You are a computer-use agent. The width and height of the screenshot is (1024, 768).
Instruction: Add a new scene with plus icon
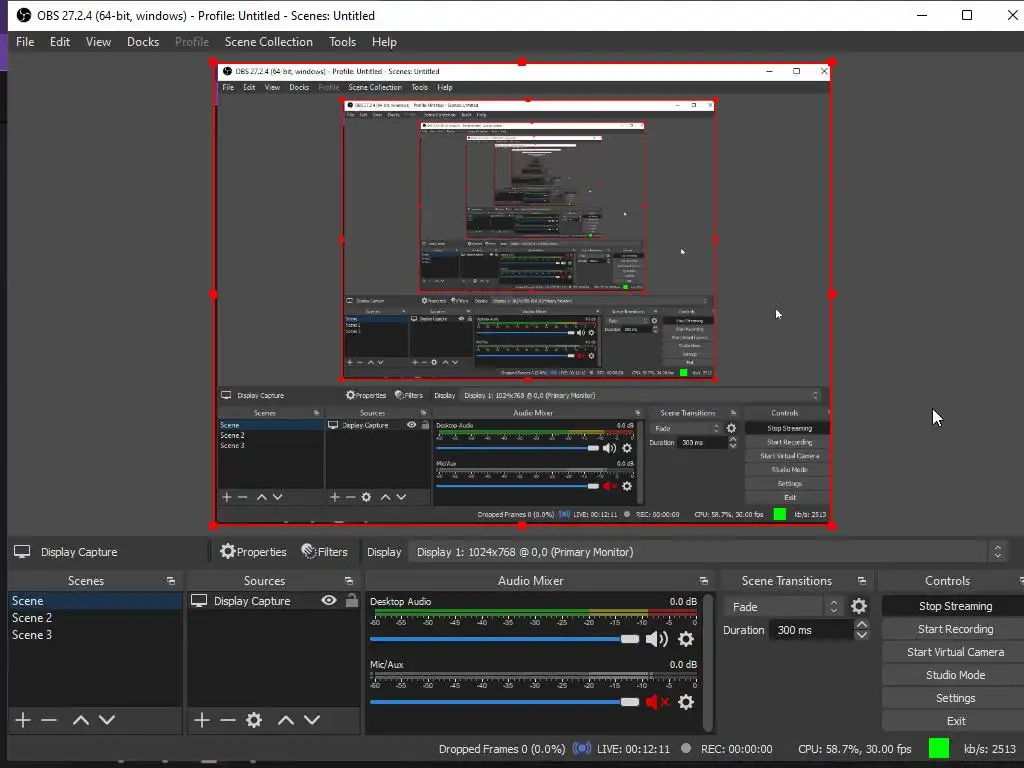[23, 720]
